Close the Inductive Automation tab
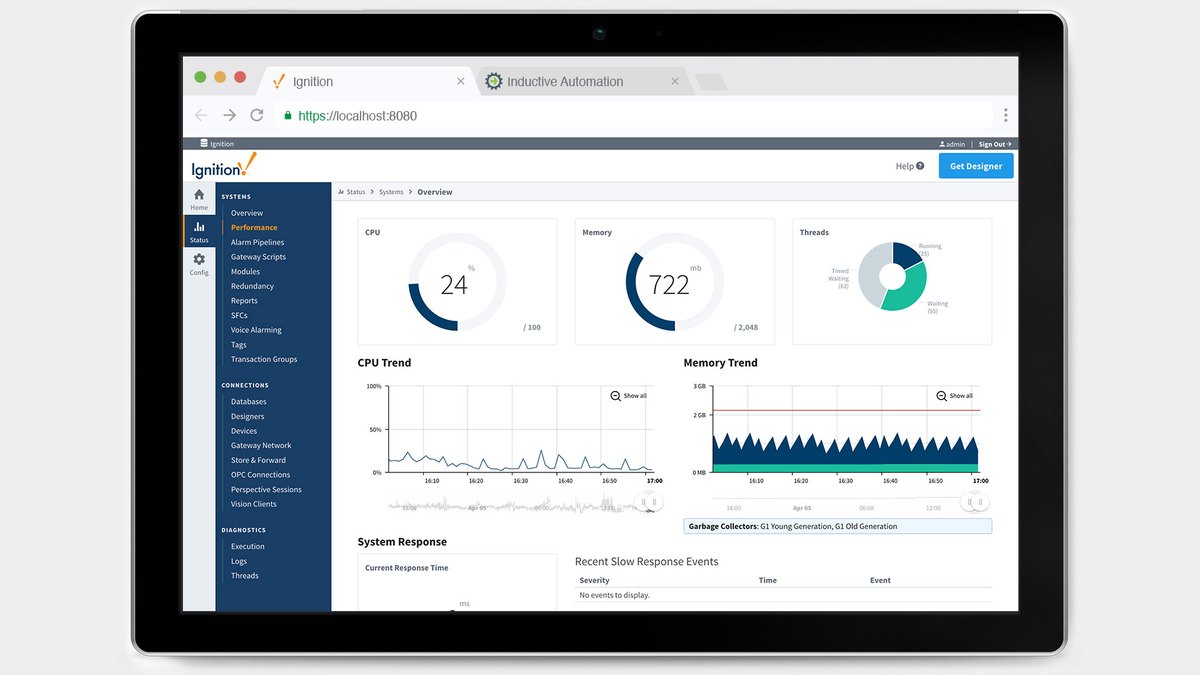 tap(675, 82)
